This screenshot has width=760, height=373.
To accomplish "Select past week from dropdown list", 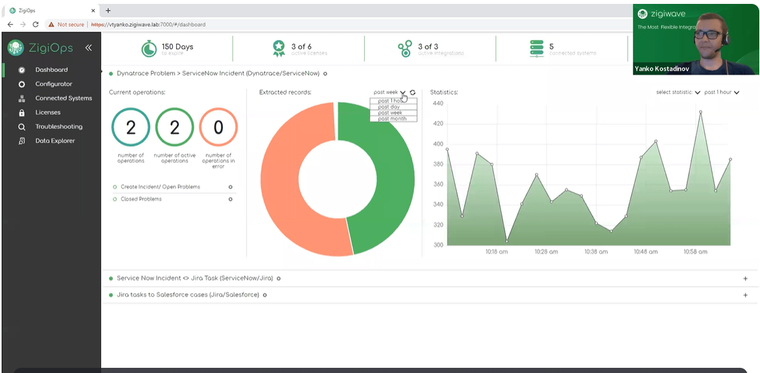I will (393, 112).
